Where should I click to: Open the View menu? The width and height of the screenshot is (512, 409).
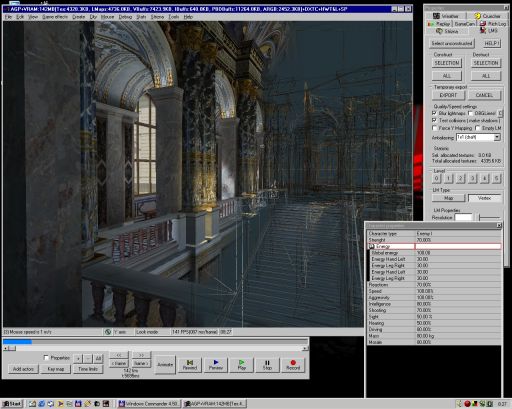tap(33, 17)
